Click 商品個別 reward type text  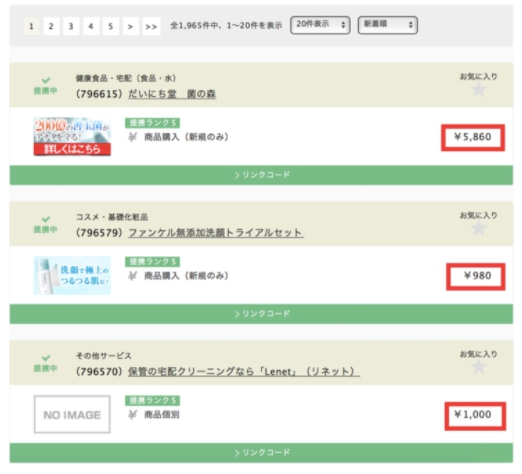tap(162, 415)
